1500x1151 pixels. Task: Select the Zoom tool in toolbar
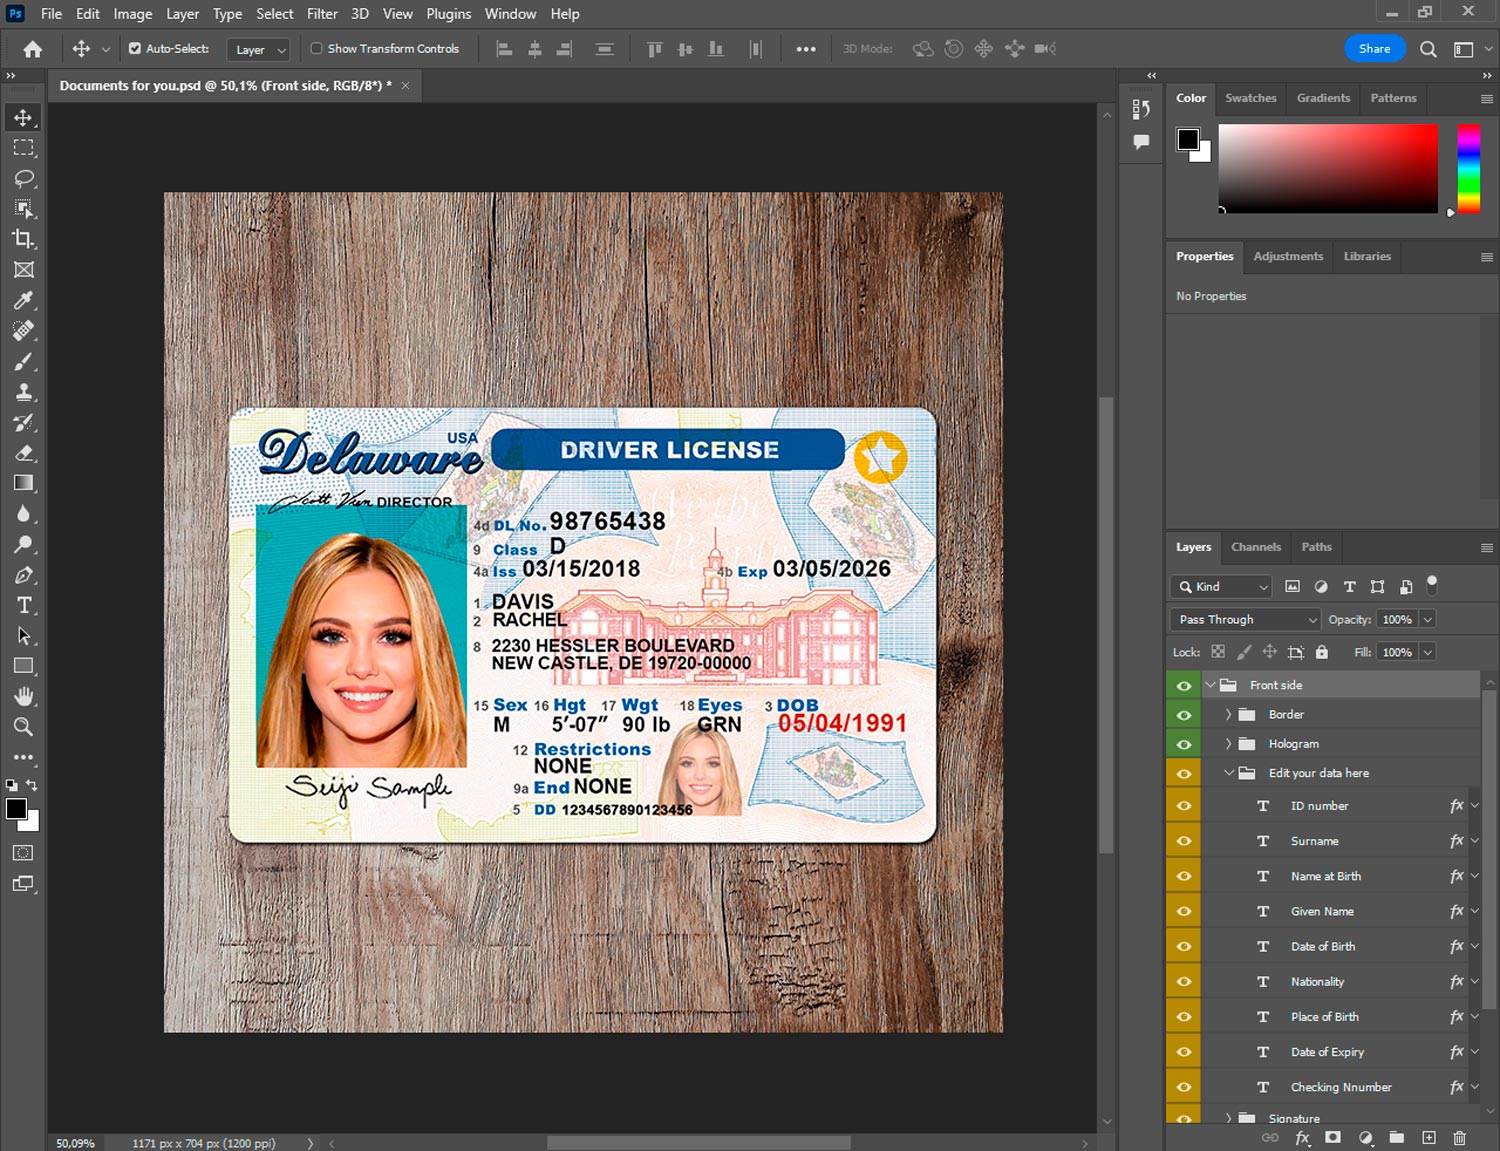click(24, 727)
